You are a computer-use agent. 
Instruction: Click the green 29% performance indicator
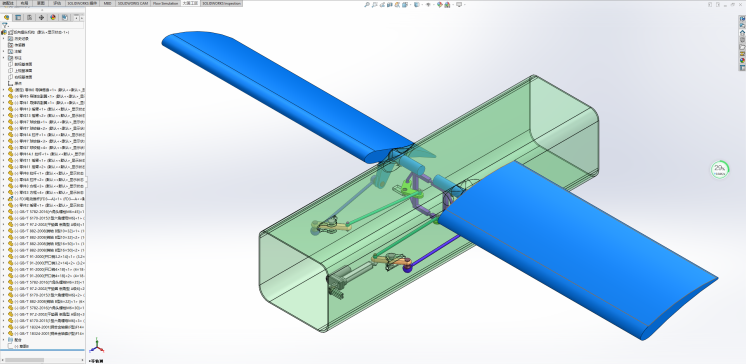pyautogui.click(x=720, y=169)
